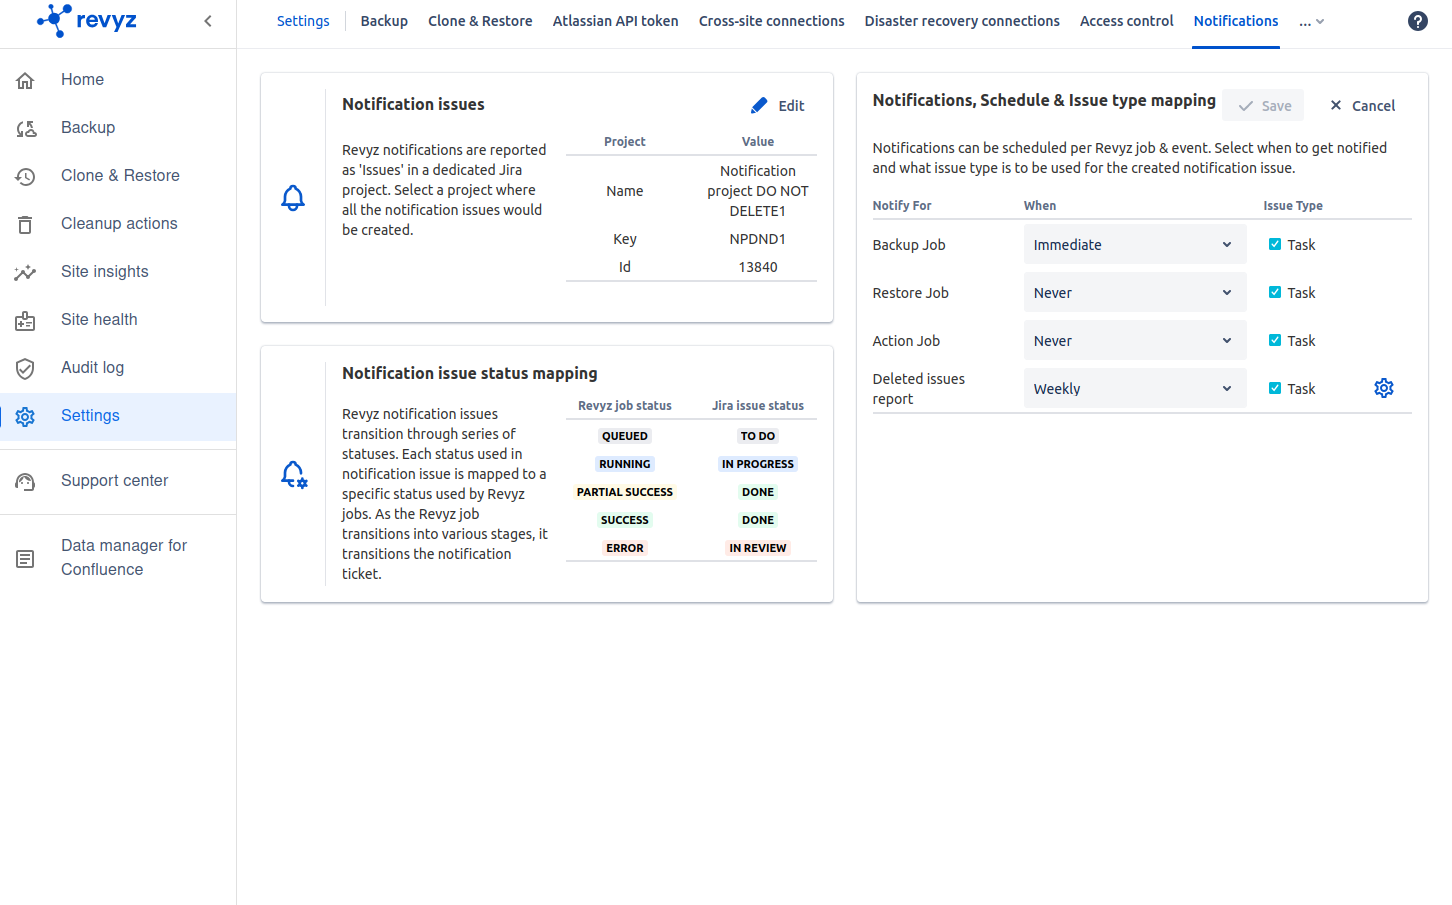
Task: Open the Disaster recovery connections tab
Action: click(962, 21)
